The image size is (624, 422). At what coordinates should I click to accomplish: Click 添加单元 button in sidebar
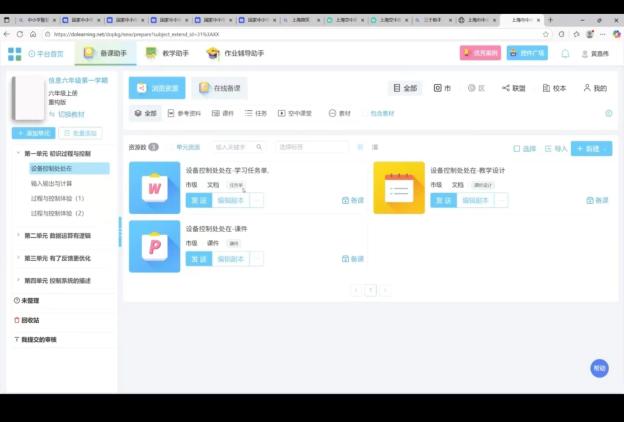click(x=34, y=133)
